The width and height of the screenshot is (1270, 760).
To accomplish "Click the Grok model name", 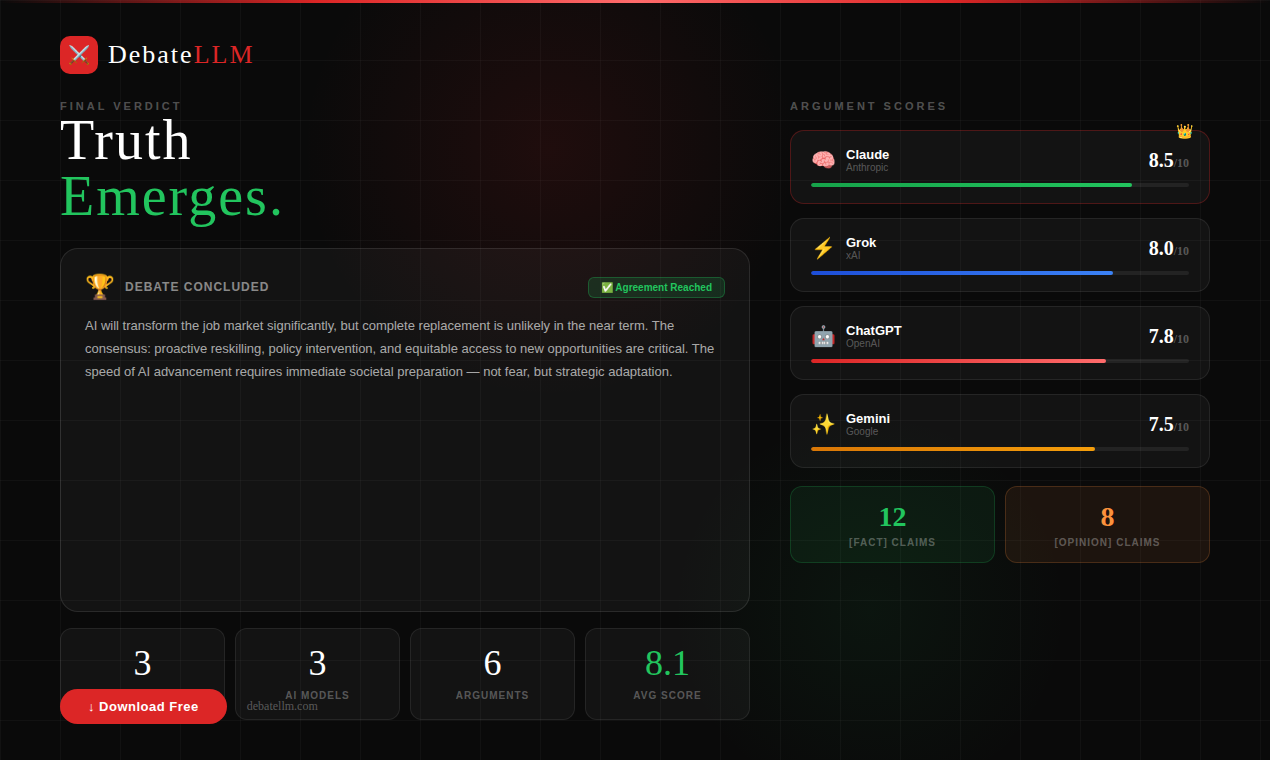I will pyautogui.click(x=861, y=243).
